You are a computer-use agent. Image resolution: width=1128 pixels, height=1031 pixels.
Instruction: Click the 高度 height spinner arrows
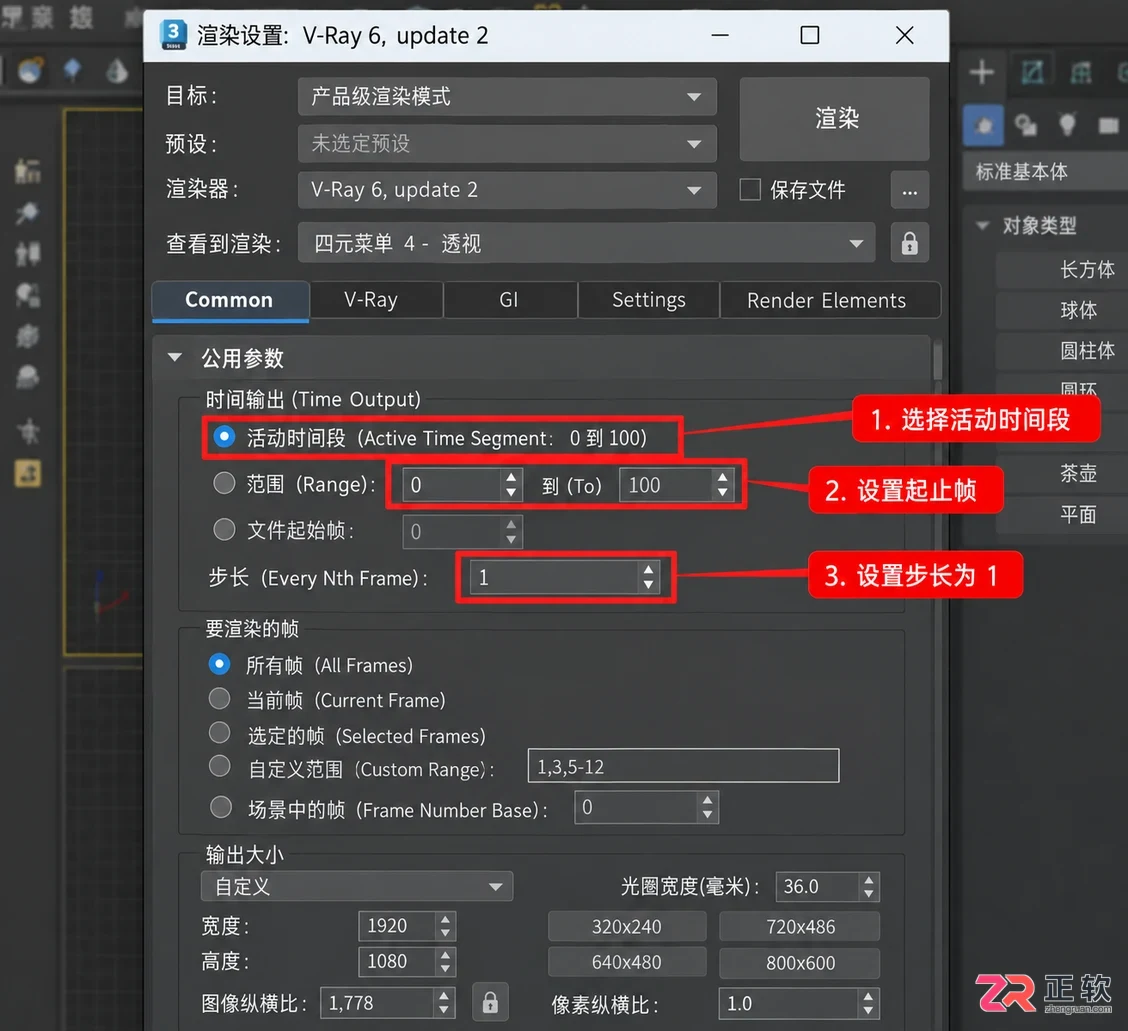[x=445, y=962]
